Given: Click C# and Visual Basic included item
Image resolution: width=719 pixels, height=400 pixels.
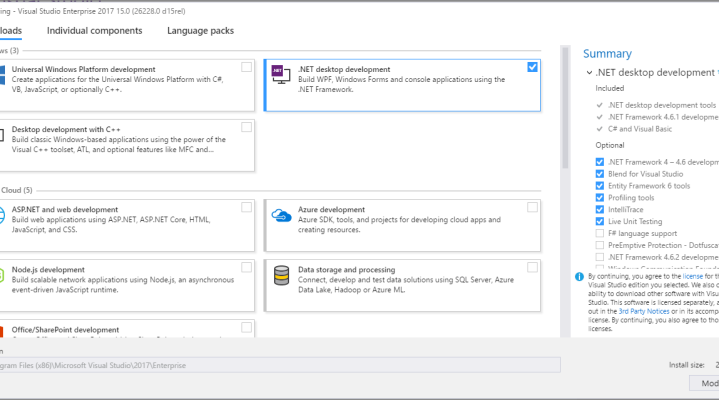Looking at the screenshot, I should click(640, 129).
